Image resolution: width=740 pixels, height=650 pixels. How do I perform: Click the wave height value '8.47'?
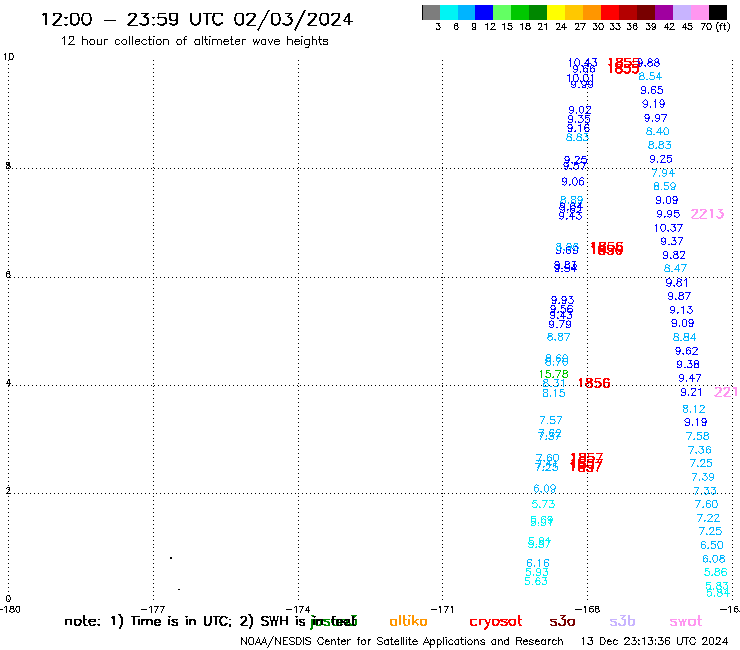coord(675,269)
